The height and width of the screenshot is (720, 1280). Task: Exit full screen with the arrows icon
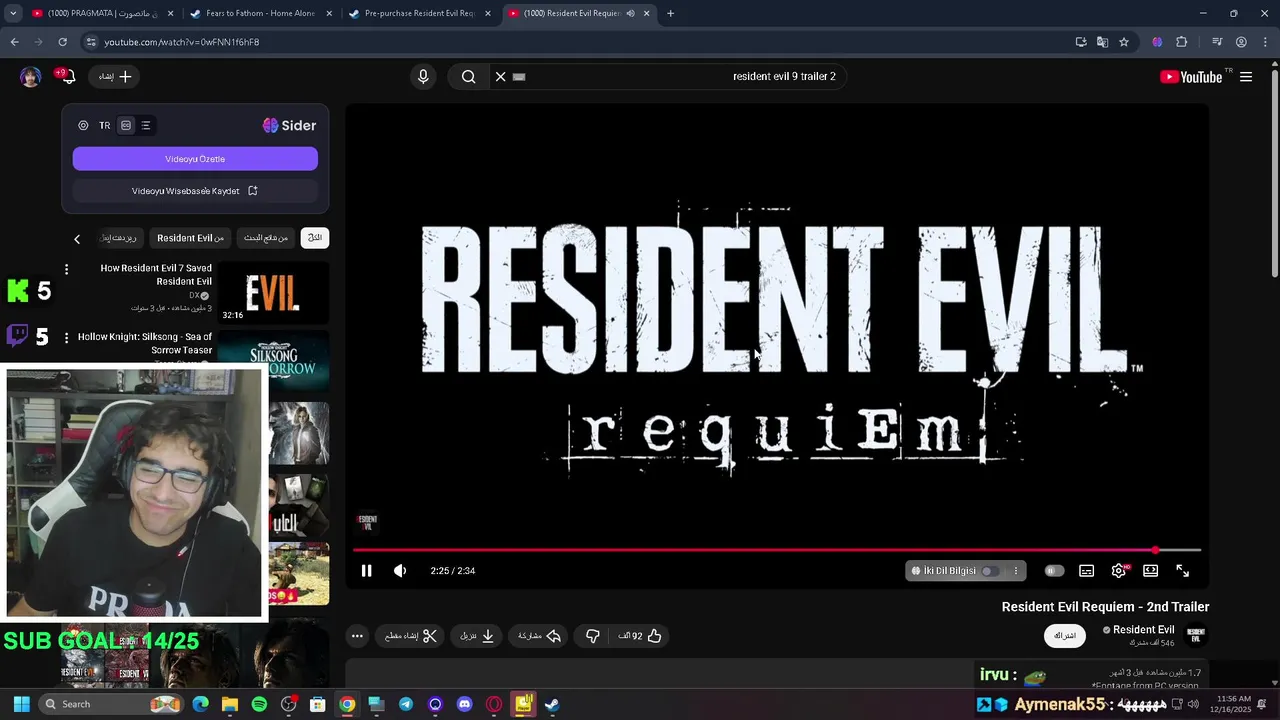1183,571
